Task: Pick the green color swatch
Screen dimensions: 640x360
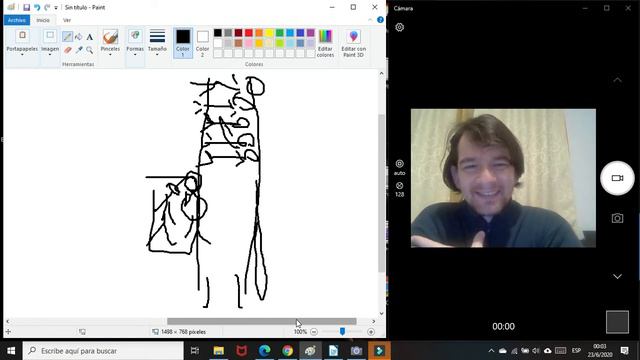Action: [280, 33]
